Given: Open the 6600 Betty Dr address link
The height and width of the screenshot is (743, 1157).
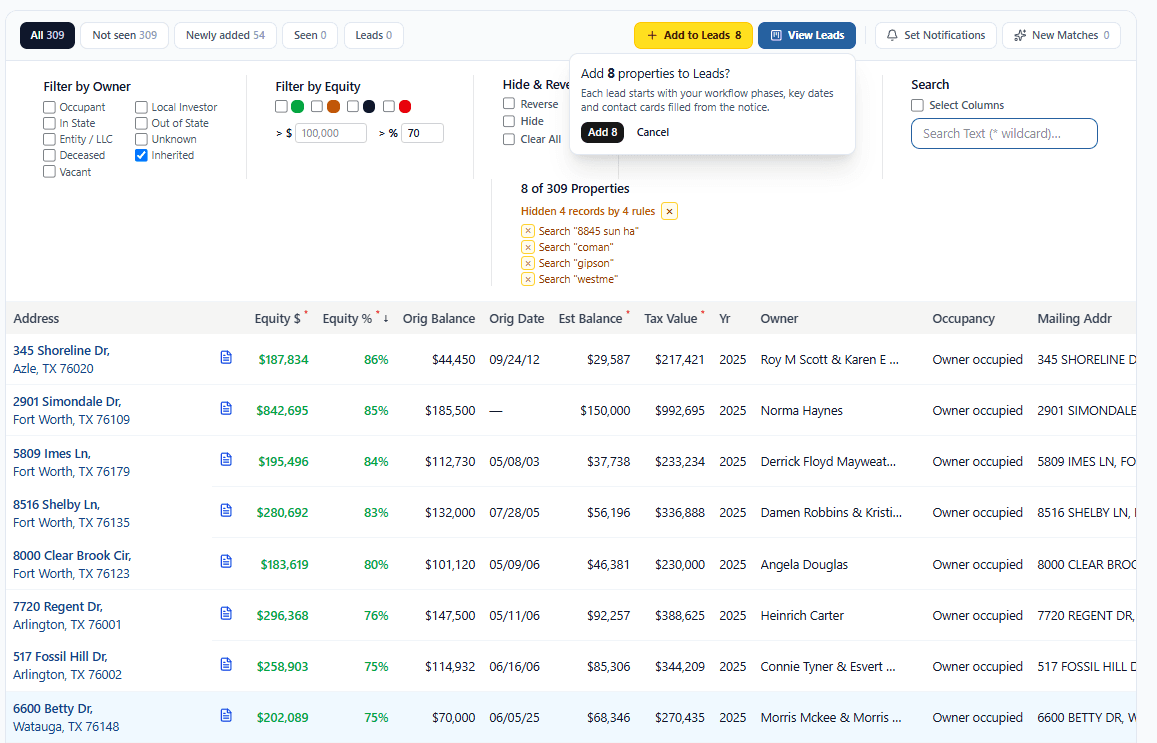Looking at the screenshot, I should tap(66, 717).
